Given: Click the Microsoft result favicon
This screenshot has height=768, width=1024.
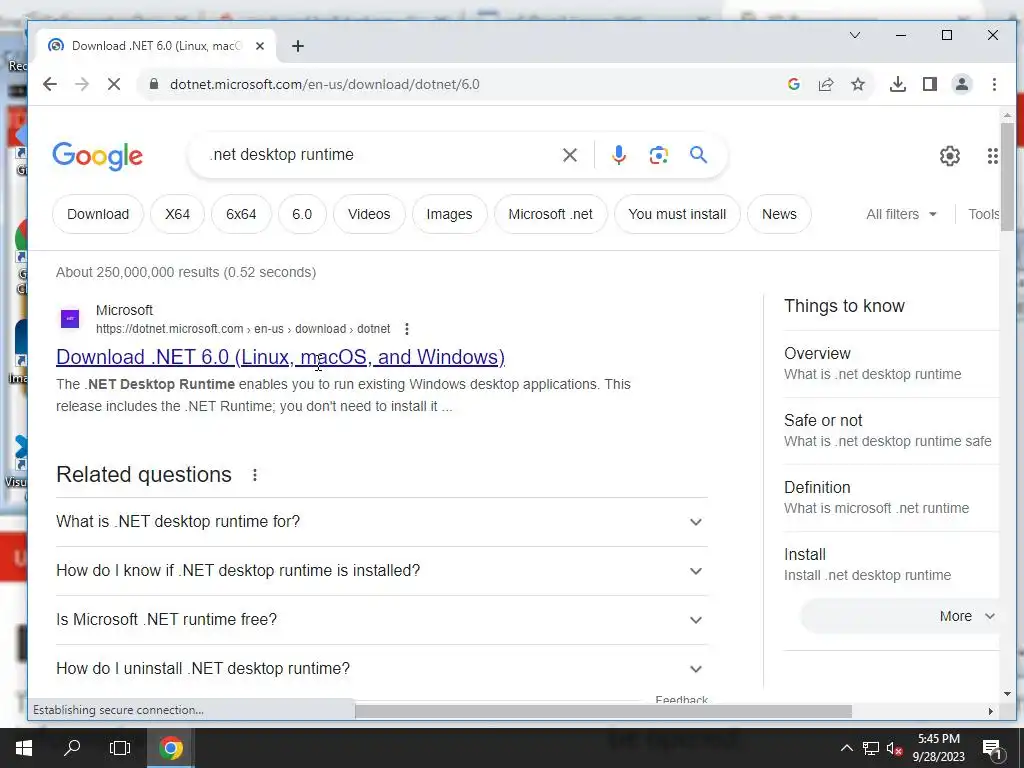Looking at the screenshot, I should (x=70, y=319).
